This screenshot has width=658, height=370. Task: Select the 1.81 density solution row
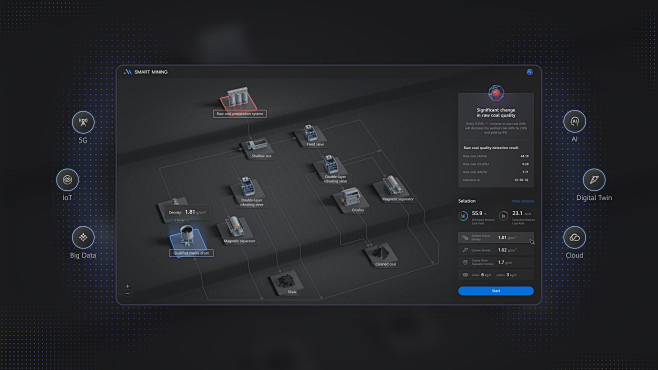pyautogui.click(x=496, y=237)
